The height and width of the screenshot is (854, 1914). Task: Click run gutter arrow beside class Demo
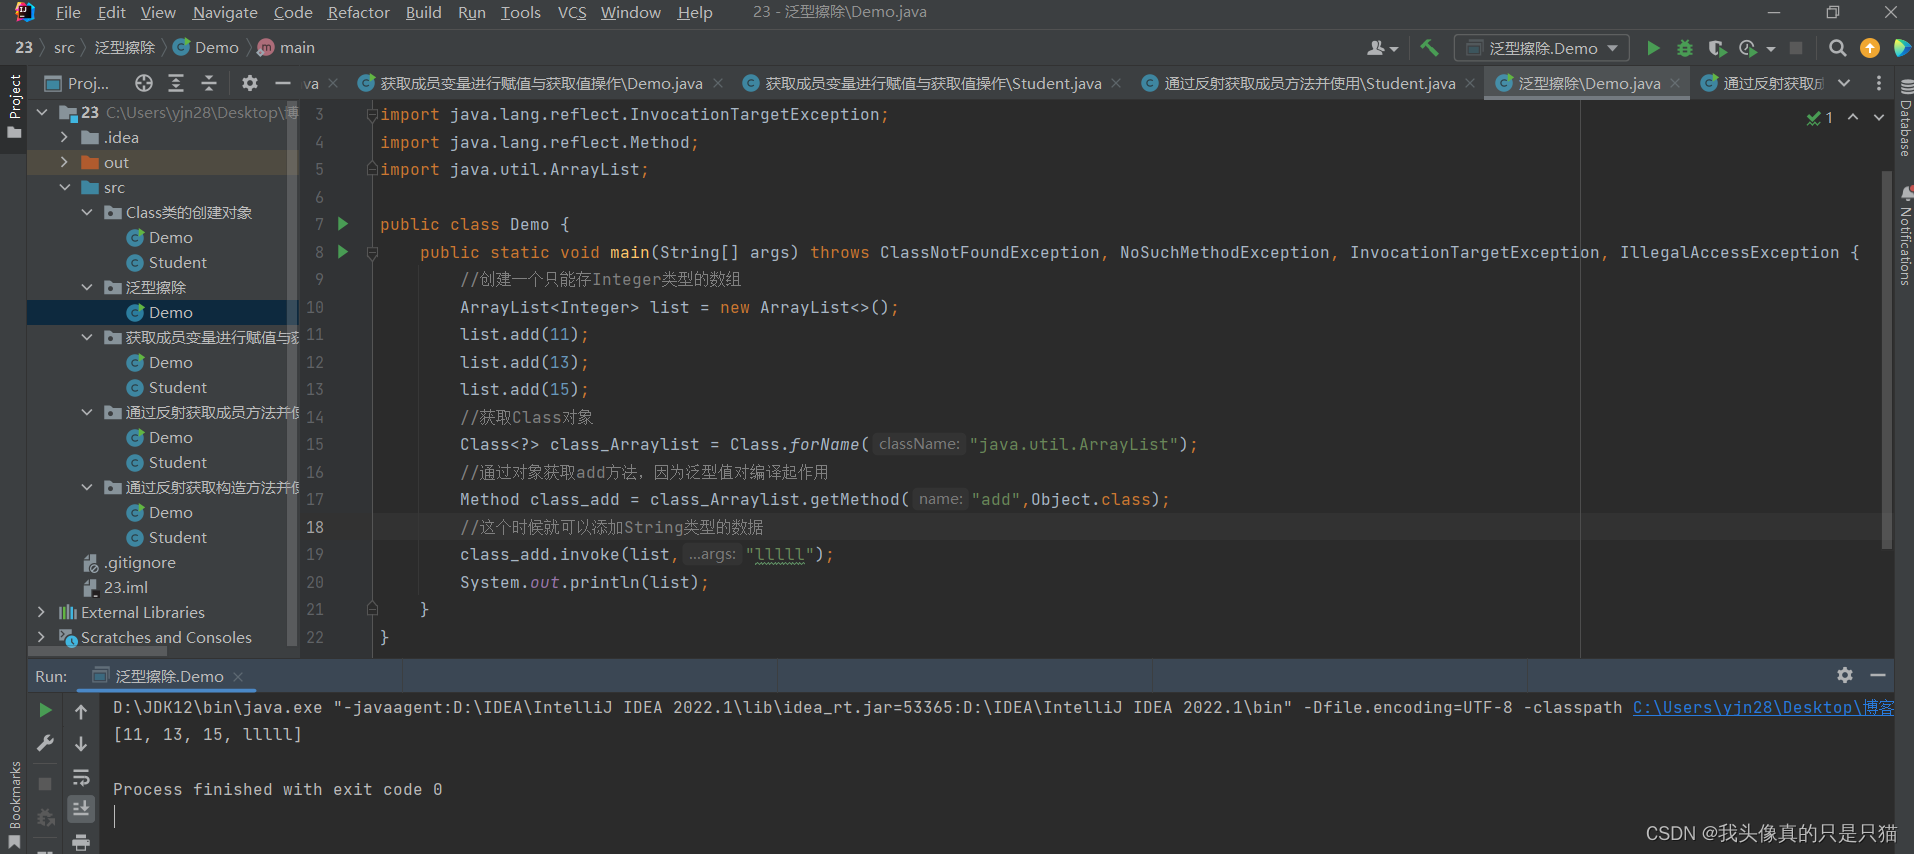(343, 224)
